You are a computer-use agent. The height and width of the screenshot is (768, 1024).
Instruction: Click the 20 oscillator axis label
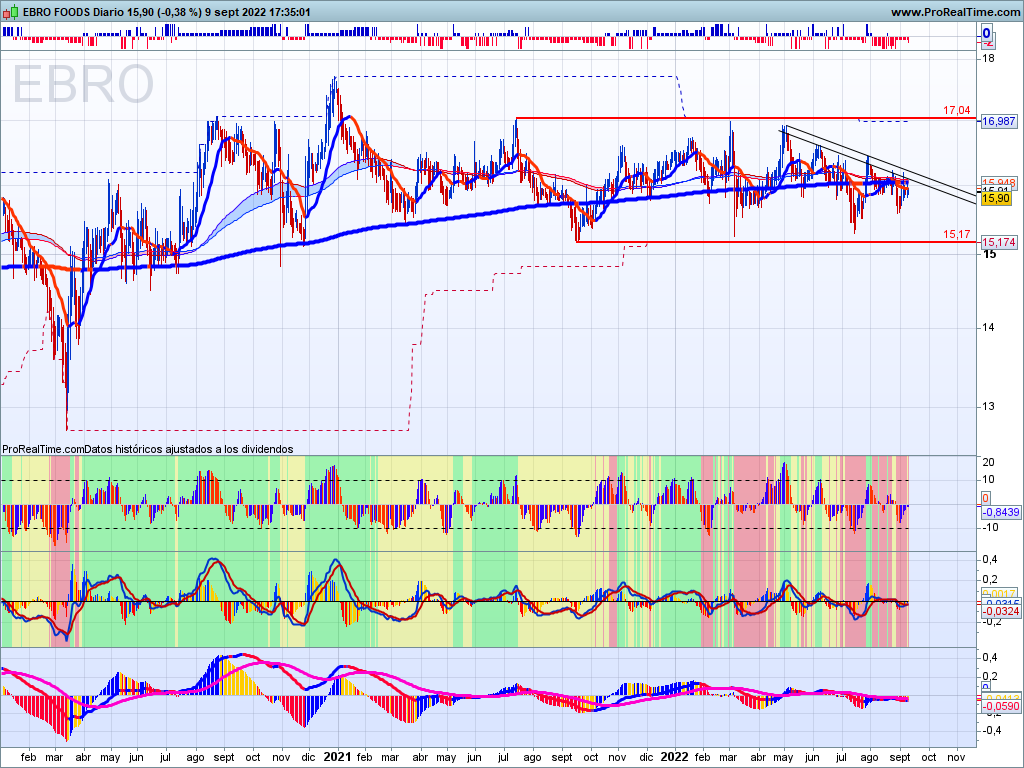pyautogui.click(x=989, y=462)
